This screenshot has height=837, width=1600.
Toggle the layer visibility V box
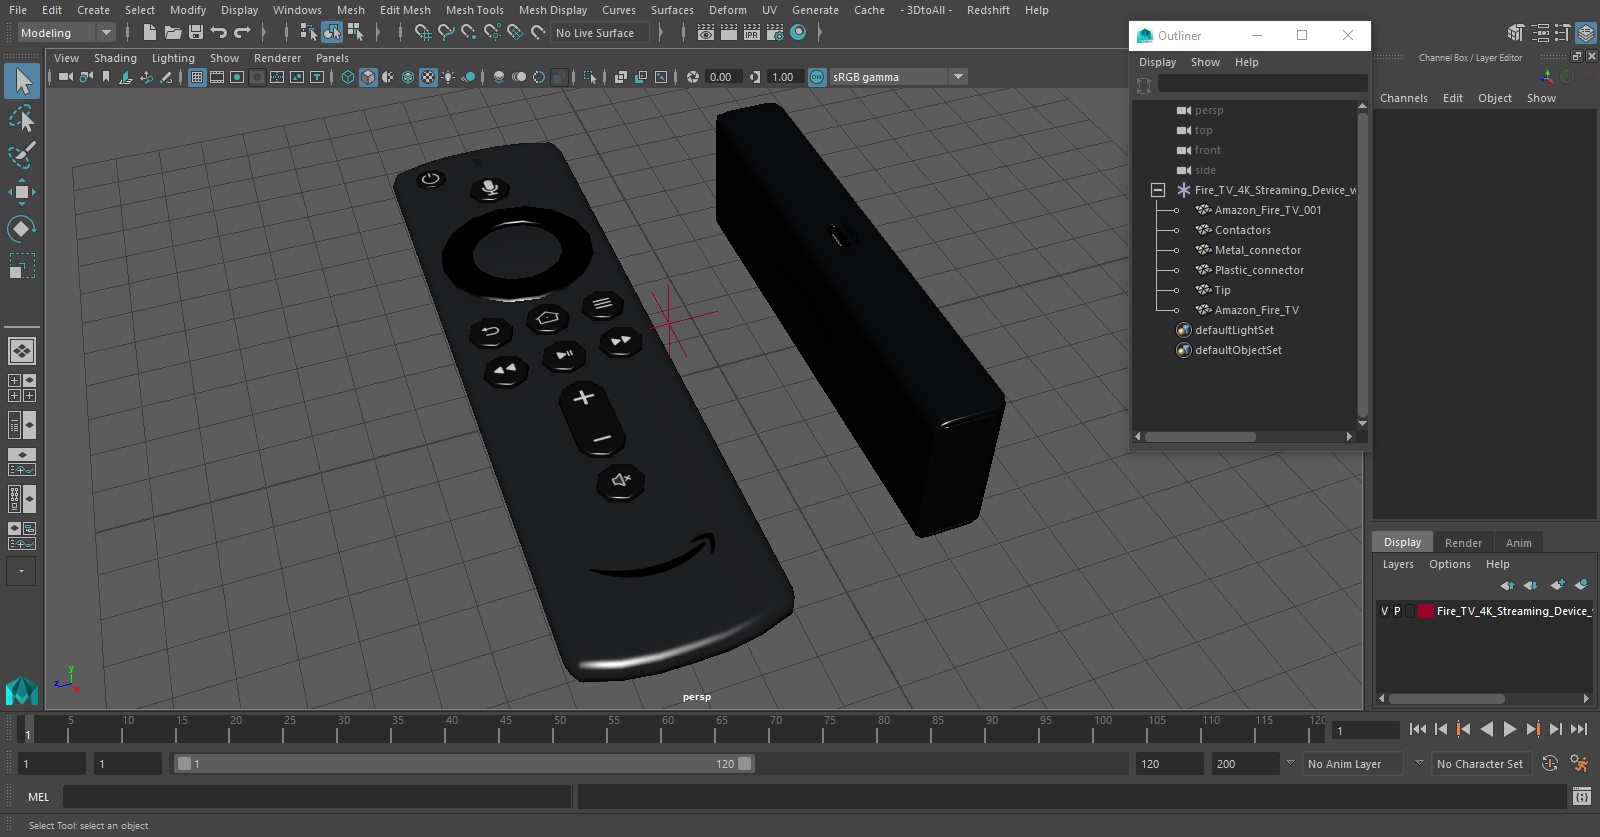[1385, 611]
